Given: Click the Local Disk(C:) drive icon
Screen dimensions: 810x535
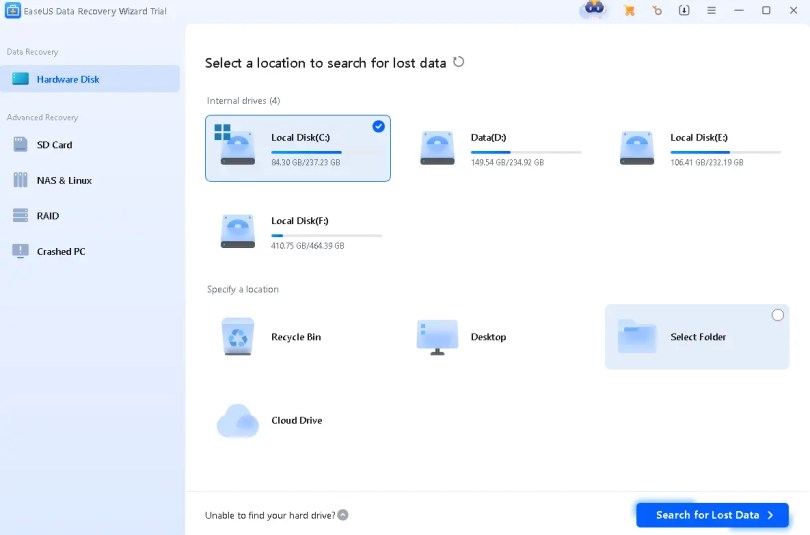Looking at the screenshot, I should [237, 146].
